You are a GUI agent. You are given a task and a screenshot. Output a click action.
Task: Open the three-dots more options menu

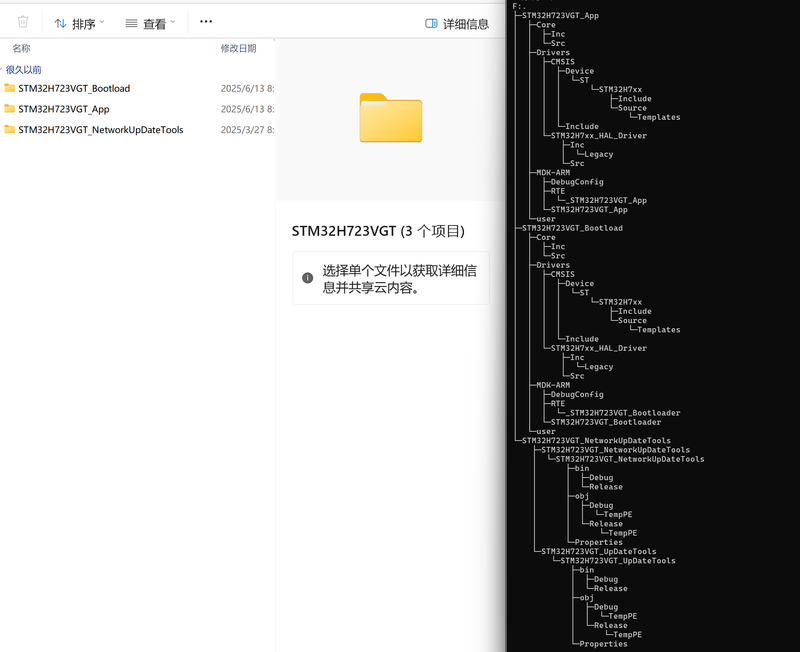point(206,21)
